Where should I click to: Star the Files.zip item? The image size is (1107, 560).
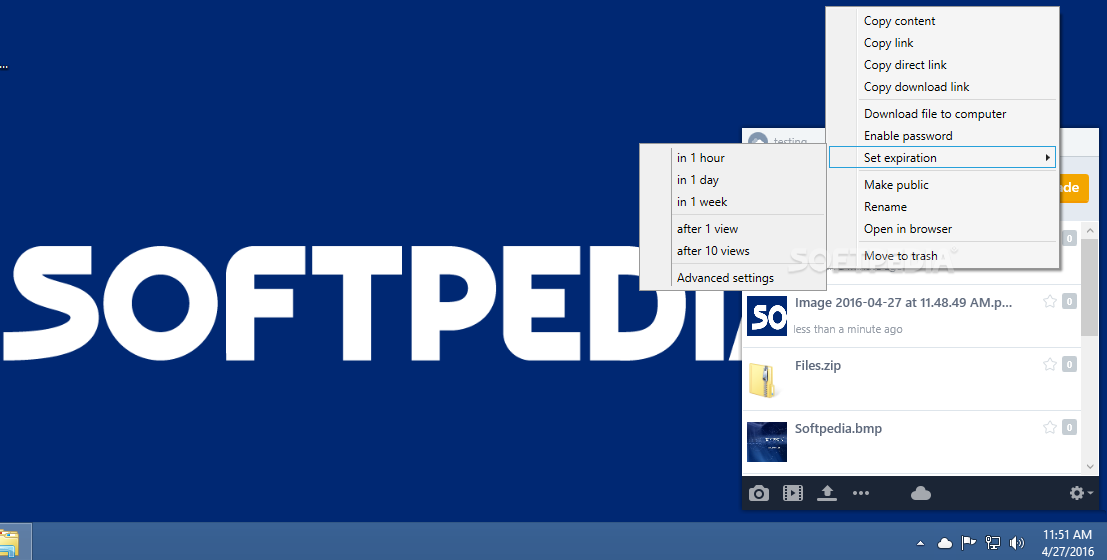point(1050,364)
